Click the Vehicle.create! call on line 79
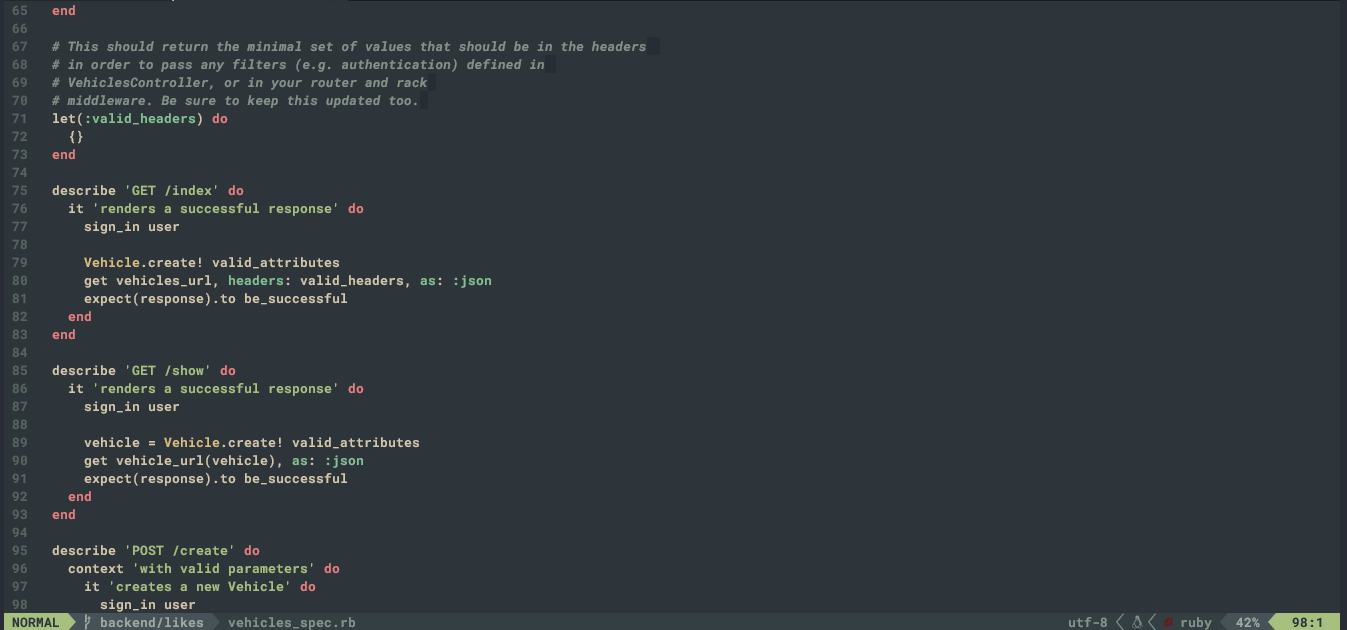 [x=144, y=262]
